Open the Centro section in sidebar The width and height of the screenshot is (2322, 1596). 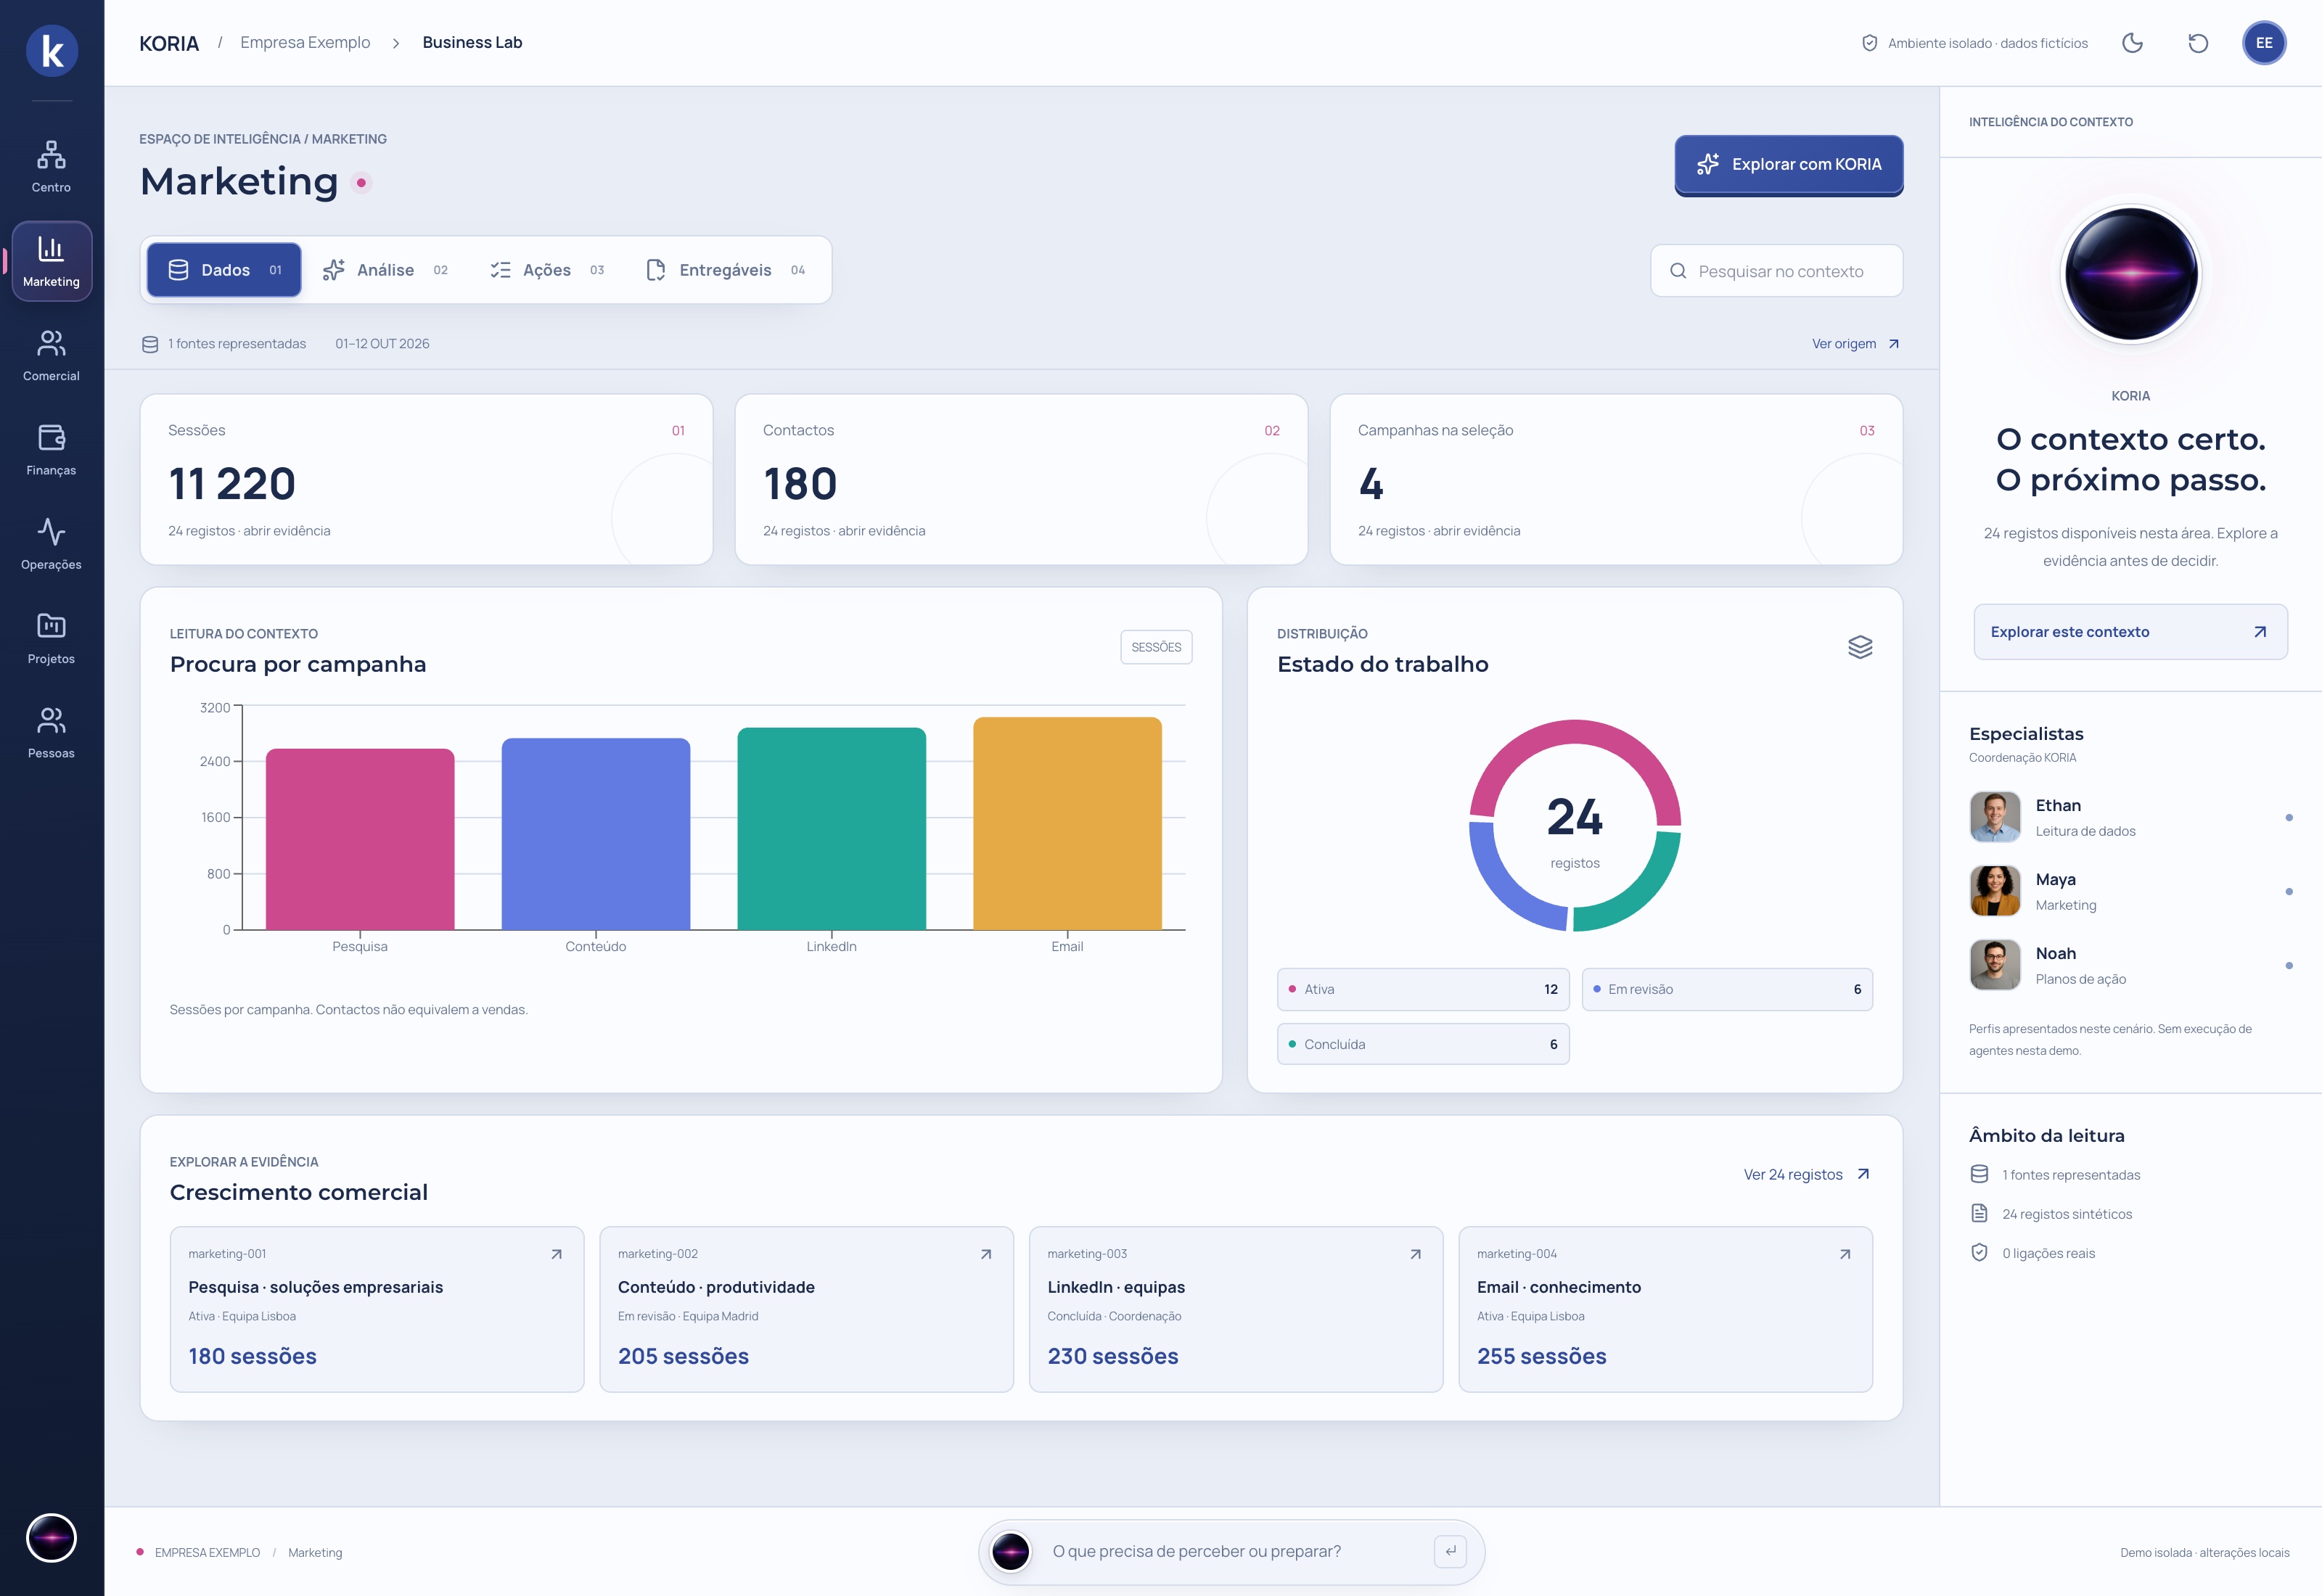(x=51, y=167)
